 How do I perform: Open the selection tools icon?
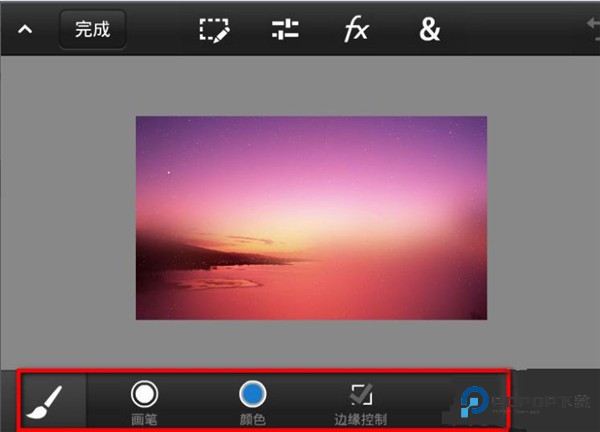point(214,30)
